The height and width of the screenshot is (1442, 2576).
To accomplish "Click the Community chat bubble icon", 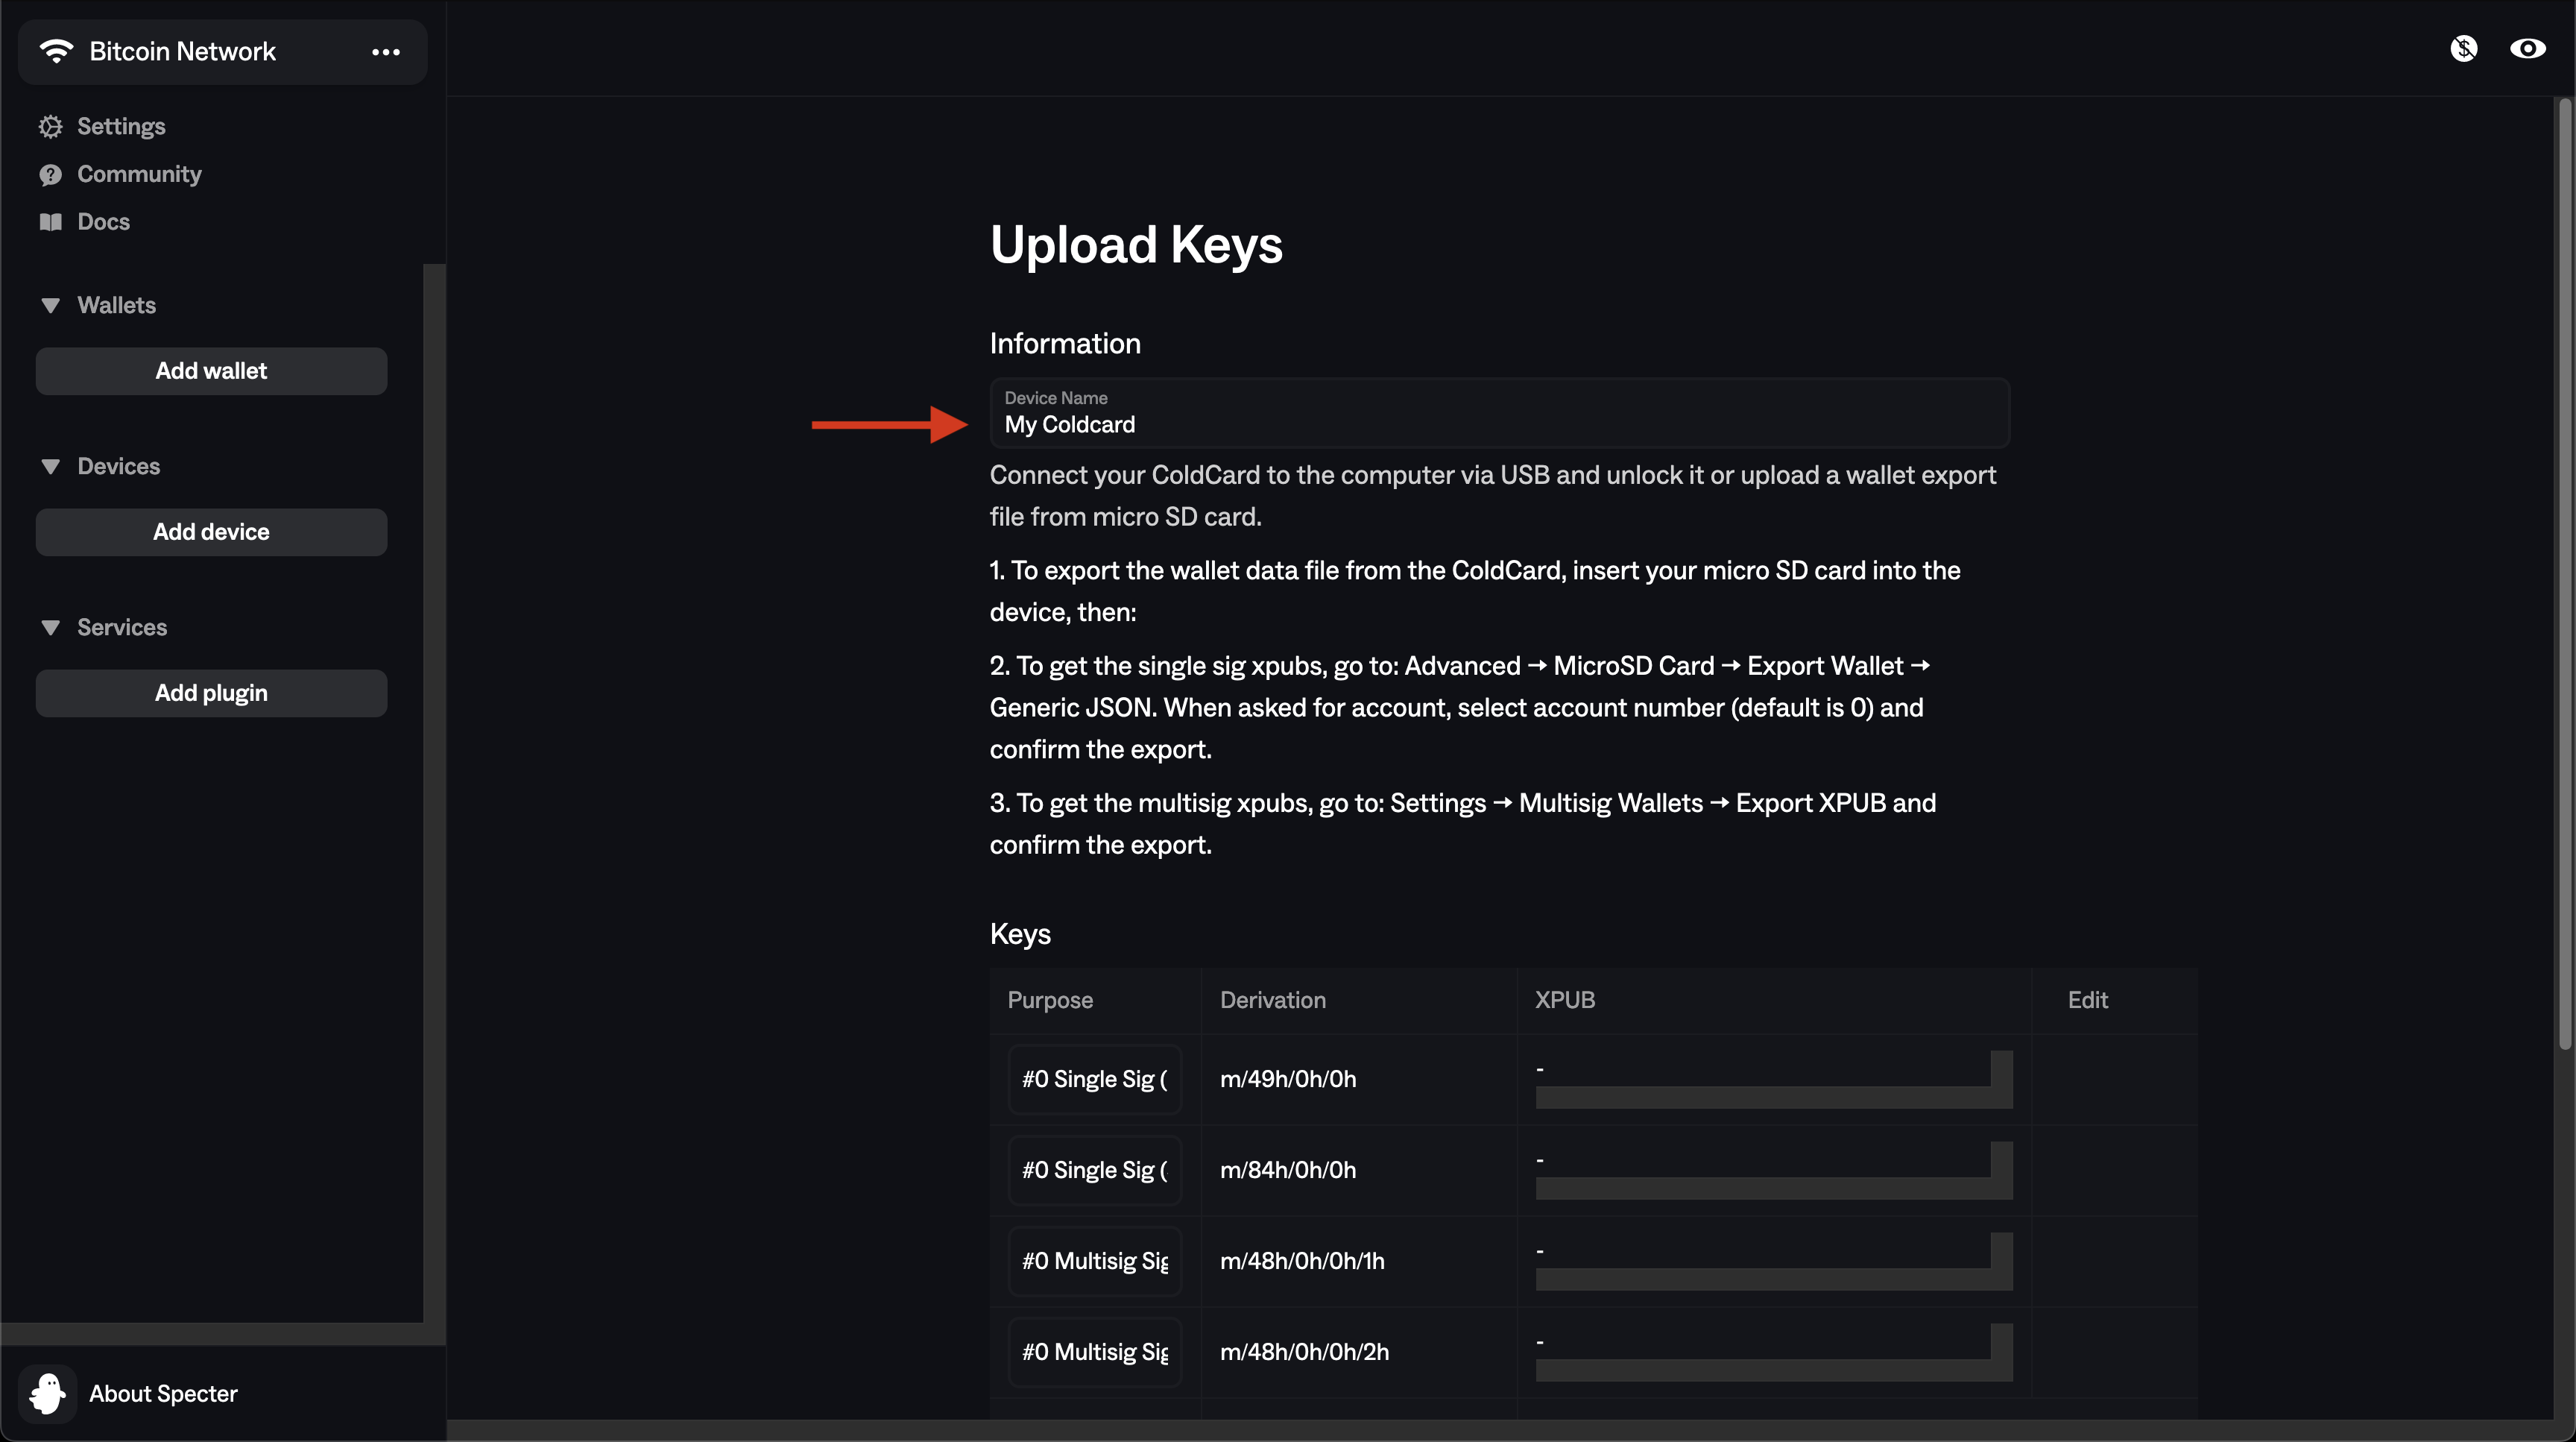I will (51, 175).
